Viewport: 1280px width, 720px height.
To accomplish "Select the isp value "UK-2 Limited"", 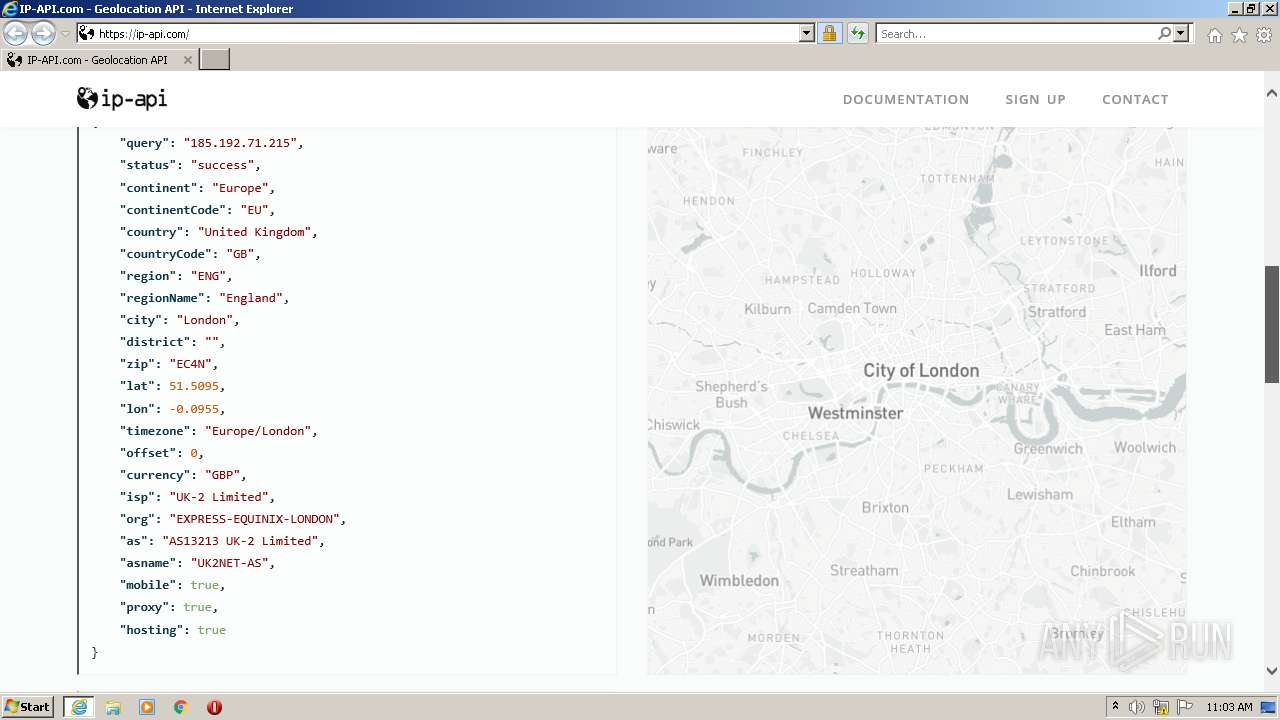I will coord(218,496).
